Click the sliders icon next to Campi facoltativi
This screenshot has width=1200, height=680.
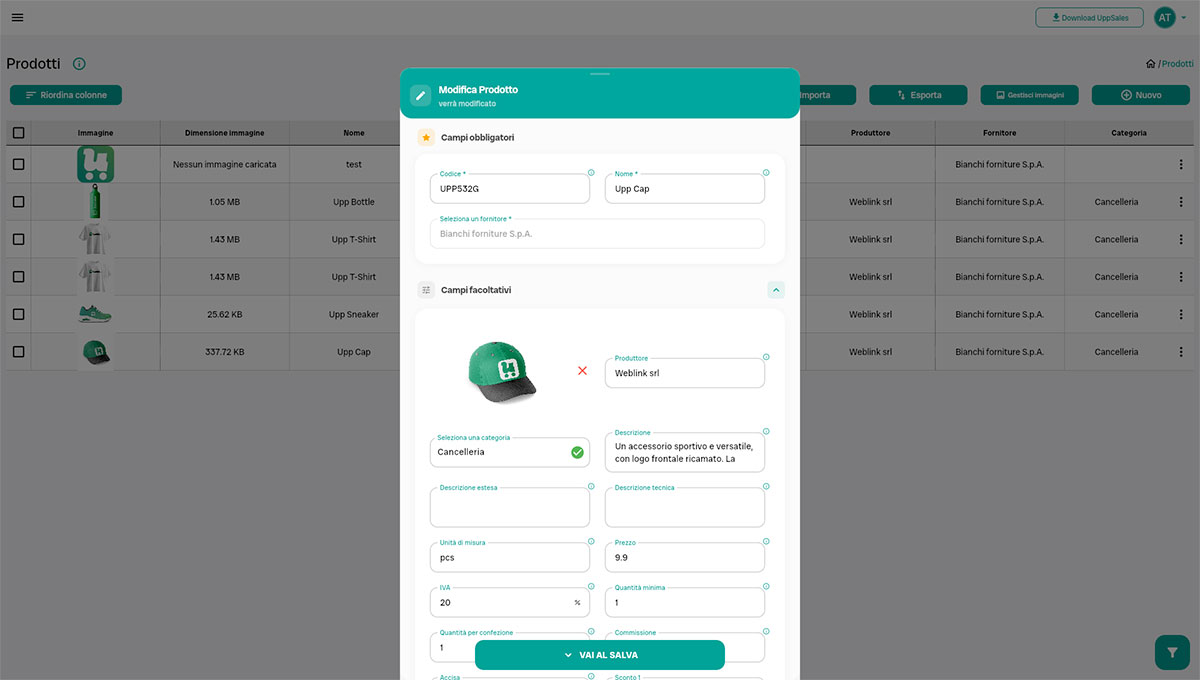pos(425,289)
